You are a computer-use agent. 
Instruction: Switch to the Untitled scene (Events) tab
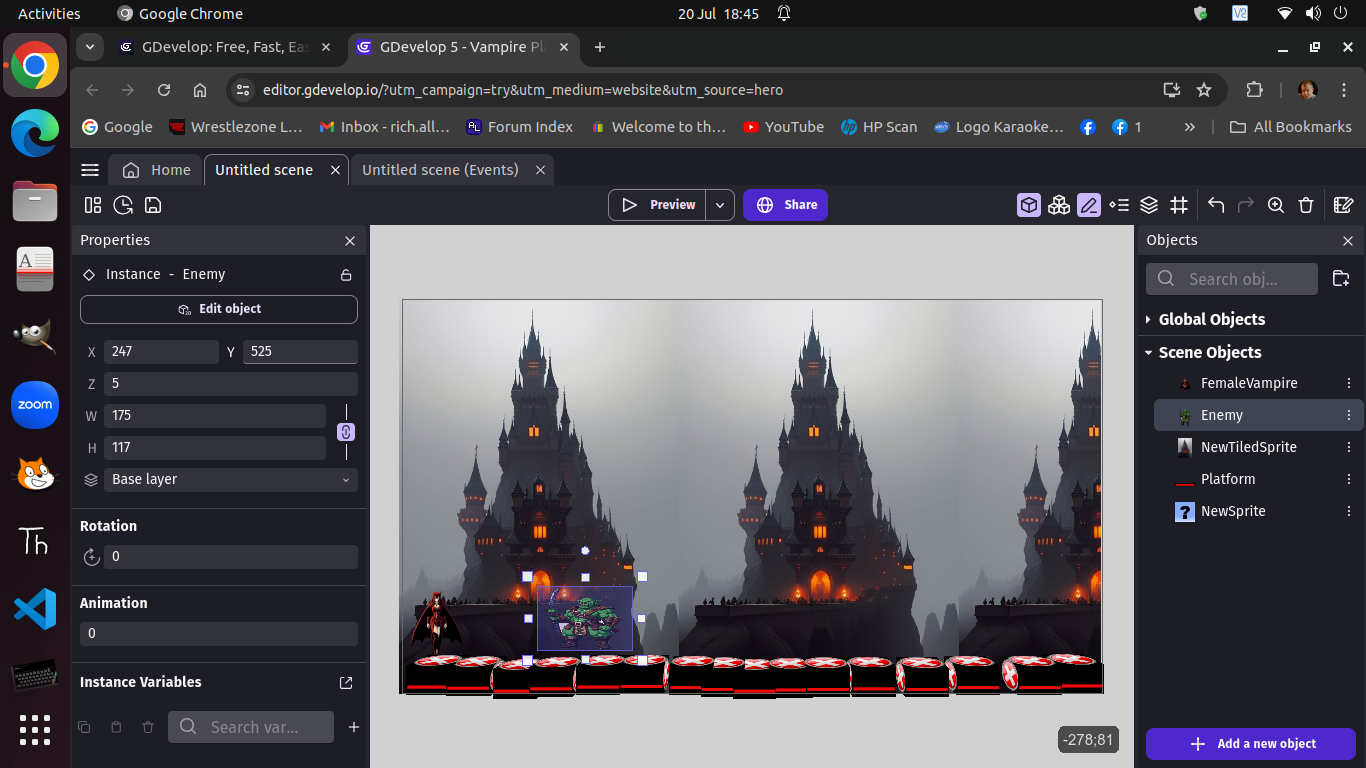(441, 169)
